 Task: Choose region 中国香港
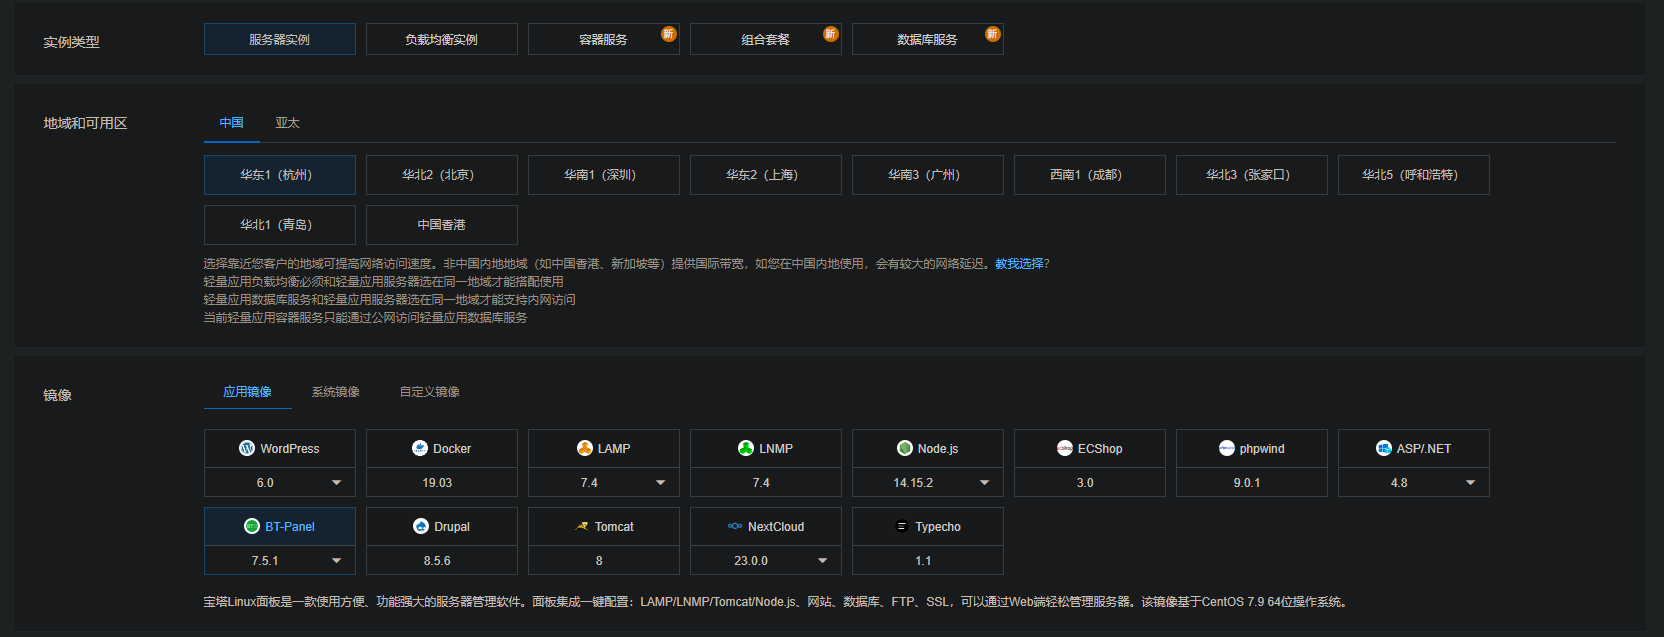tap(442, 225)
